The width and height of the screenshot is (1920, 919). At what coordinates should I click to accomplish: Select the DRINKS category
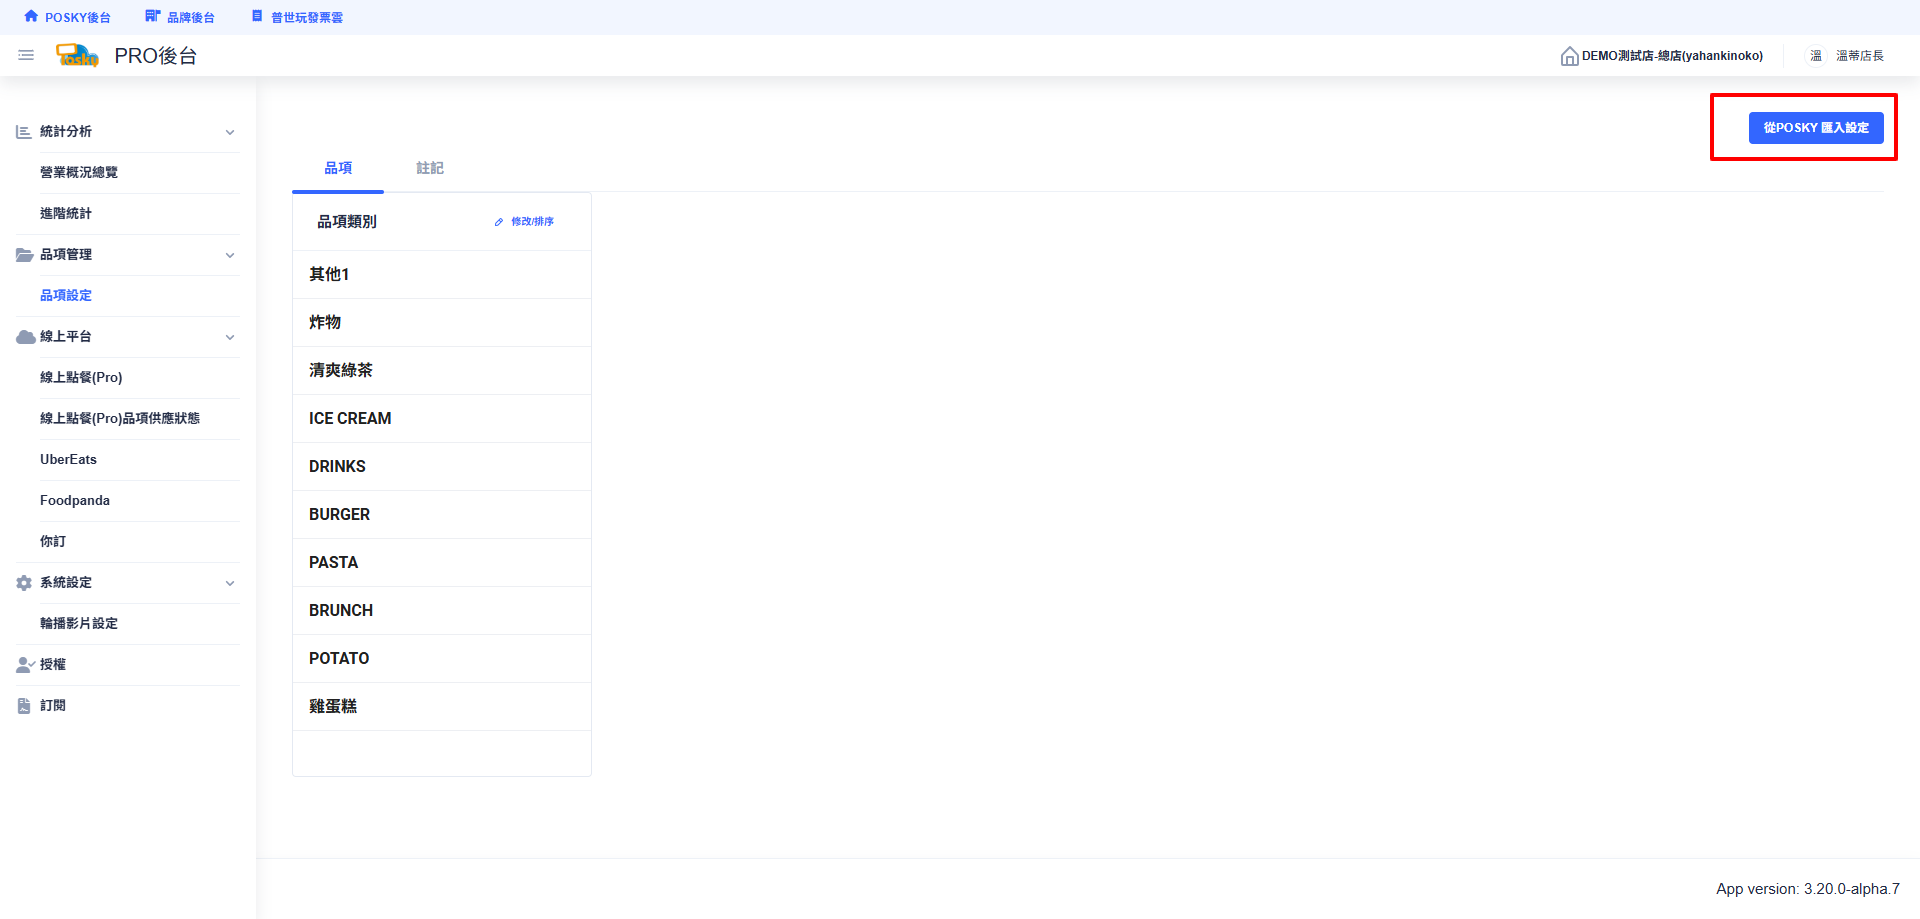442,466
